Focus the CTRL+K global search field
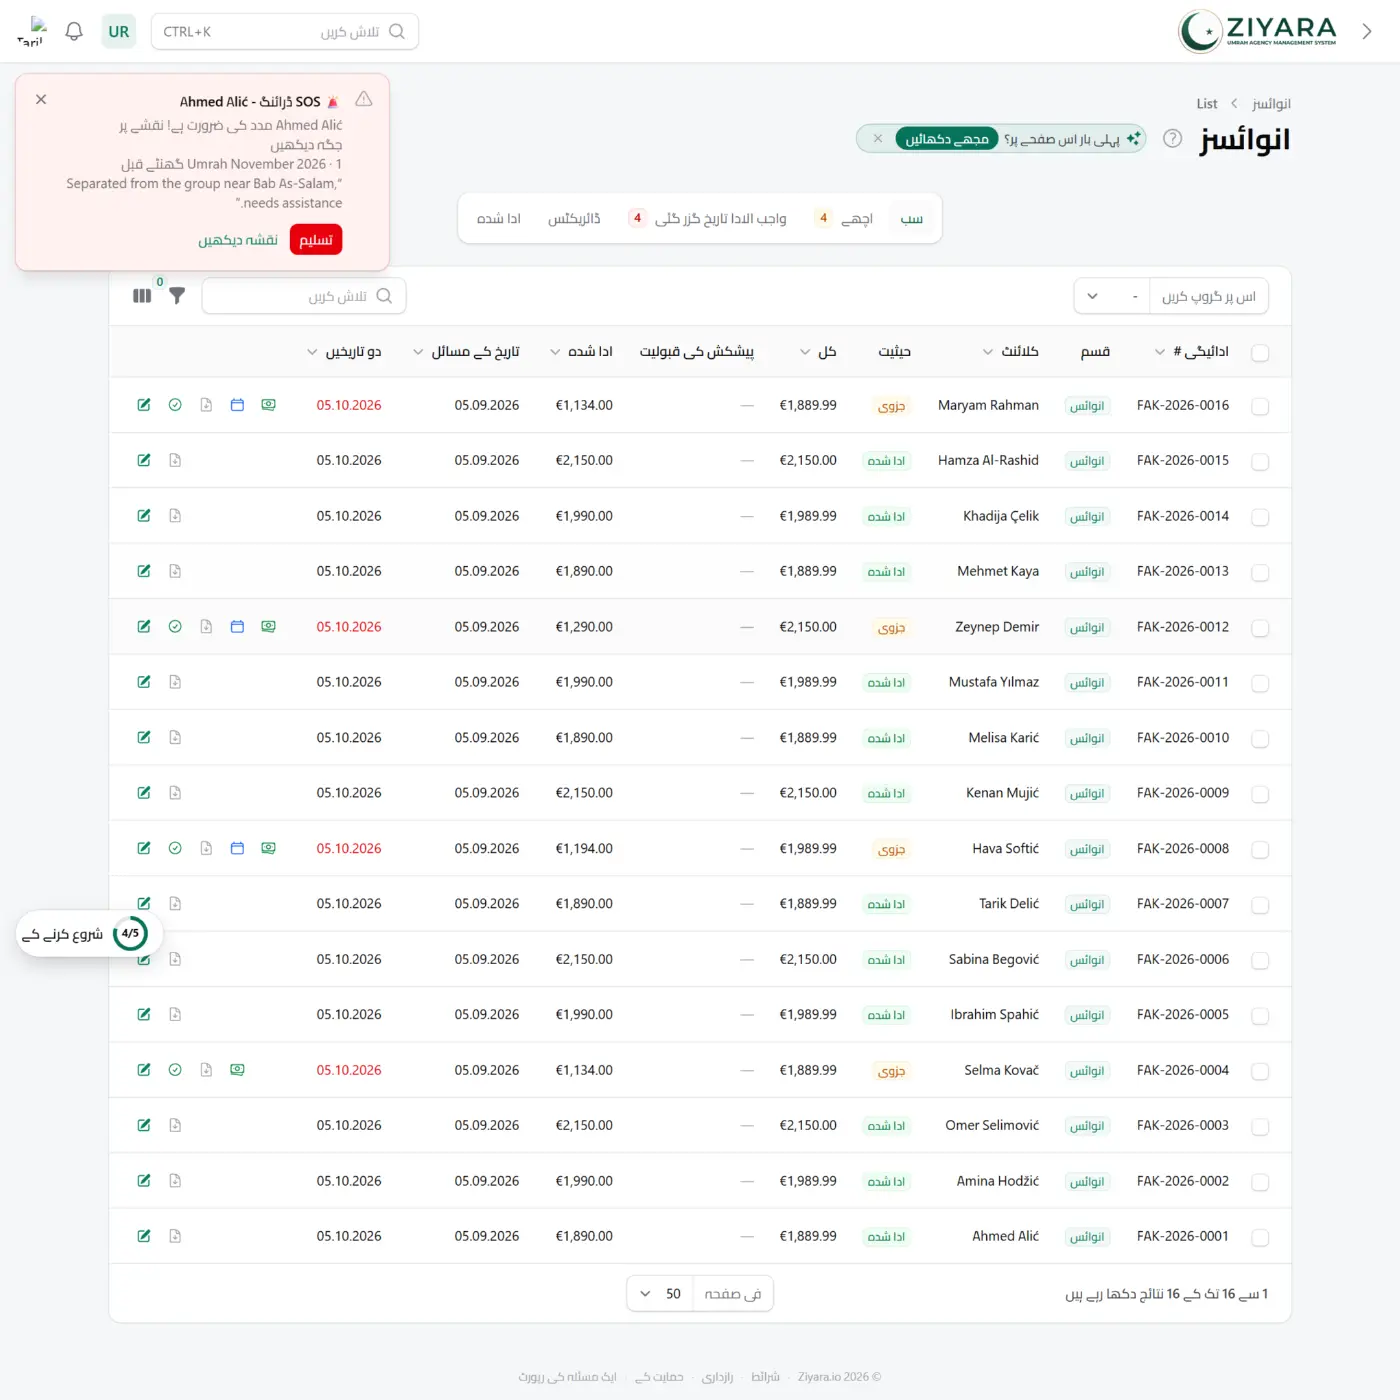 tap(285, 32)
